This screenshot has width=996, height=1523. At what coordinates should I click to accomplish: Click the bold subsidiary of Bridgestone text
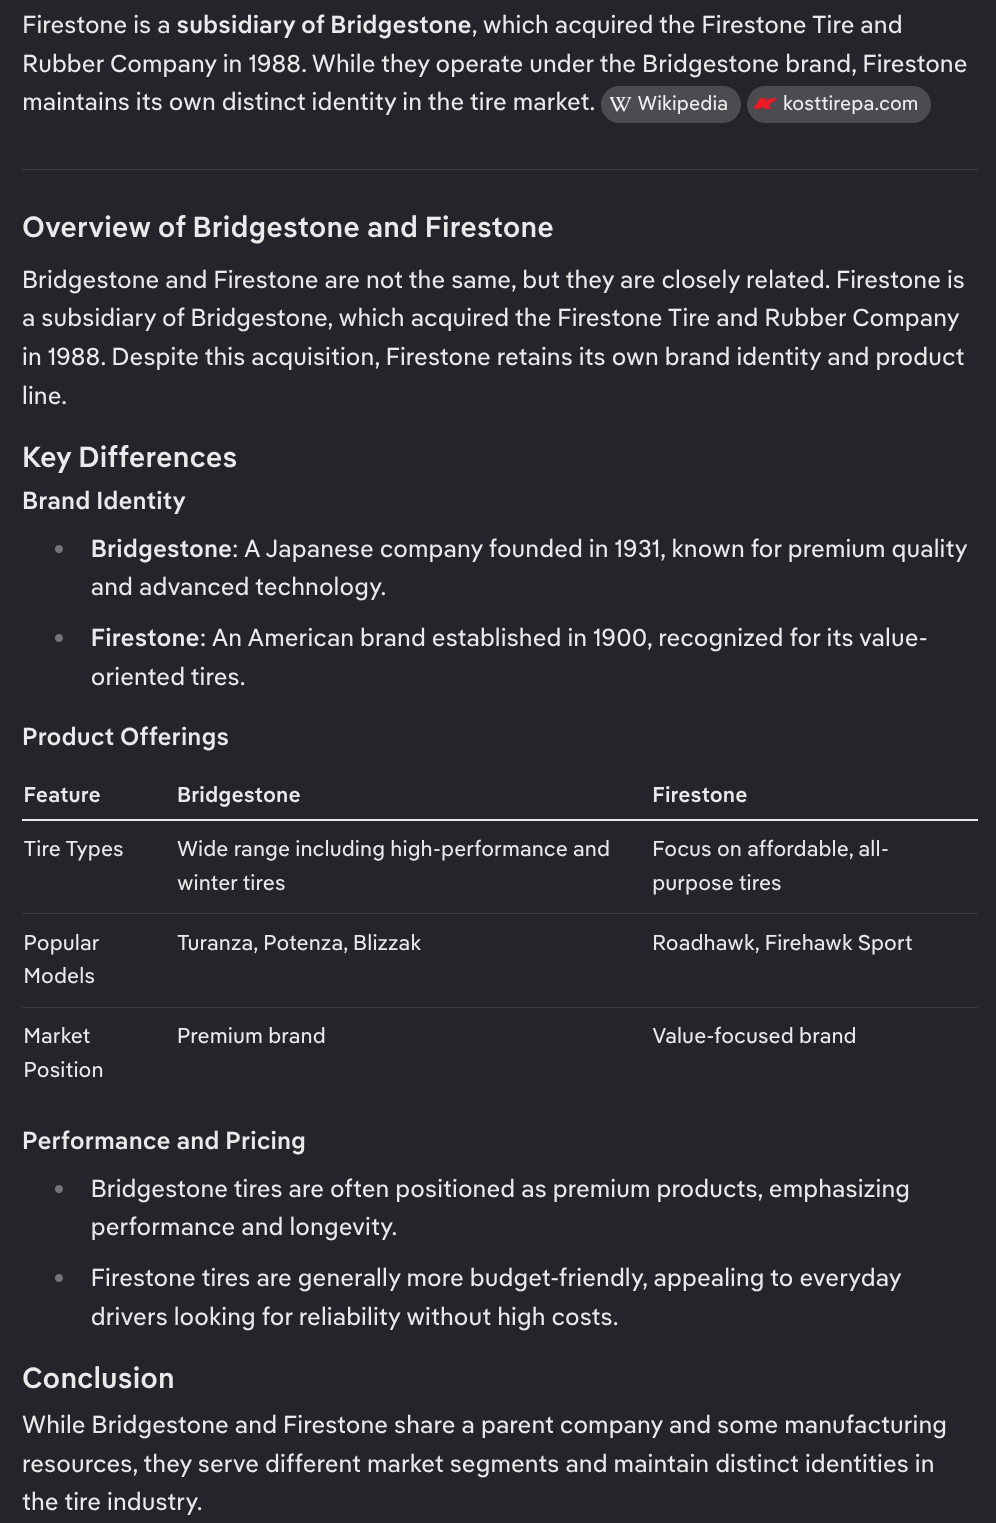[x=324, y=25]
